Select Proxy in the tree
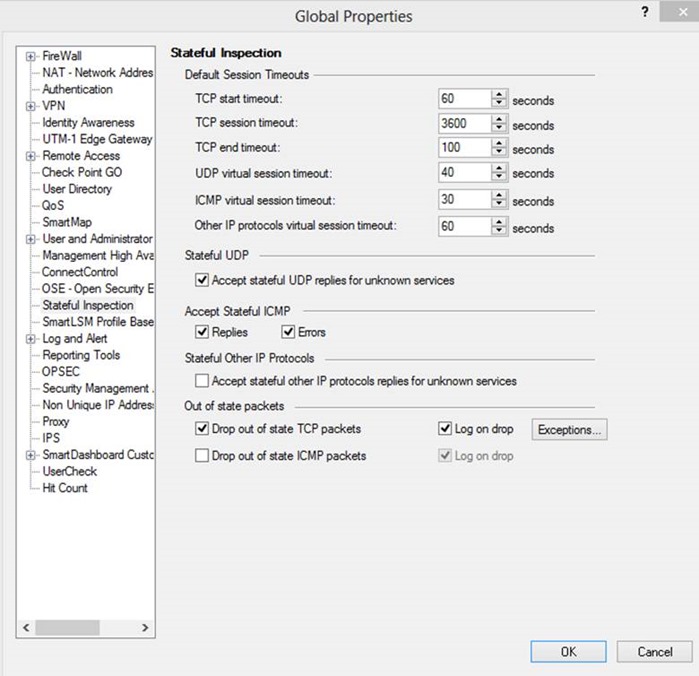 [x=56, y=421]
